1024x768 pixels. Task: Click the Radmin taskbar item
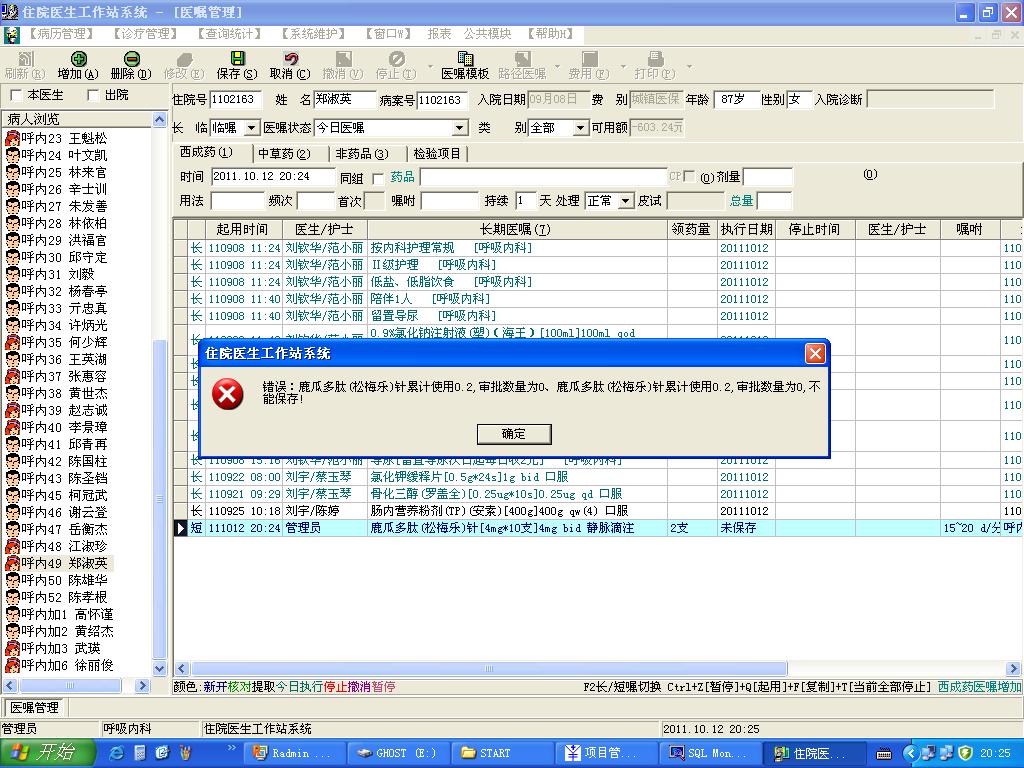click(294, 753)
